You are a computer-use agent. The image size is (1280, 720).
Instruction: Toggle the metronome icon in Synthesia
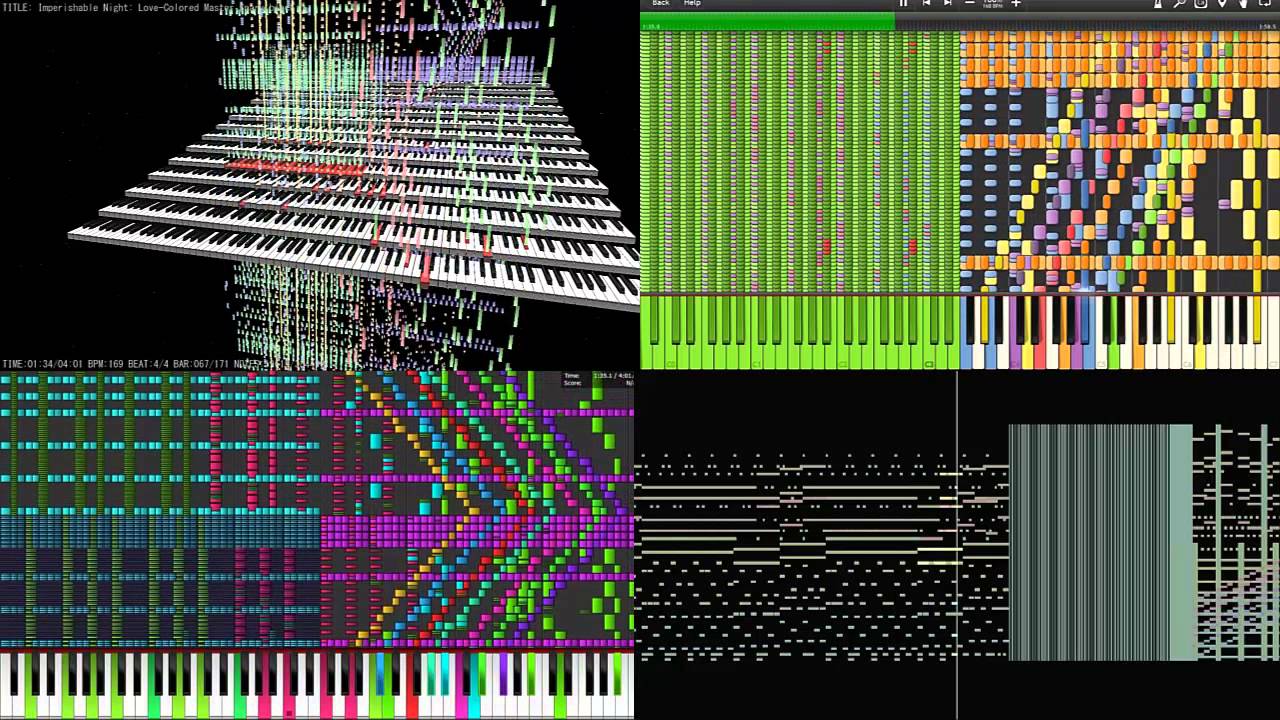click(x=1158, y=4)
